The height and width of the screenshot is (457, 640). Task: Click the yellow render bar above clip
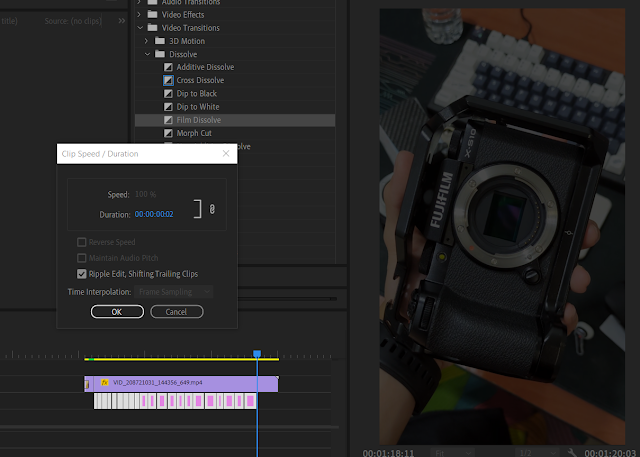click(x=182, y=359)
